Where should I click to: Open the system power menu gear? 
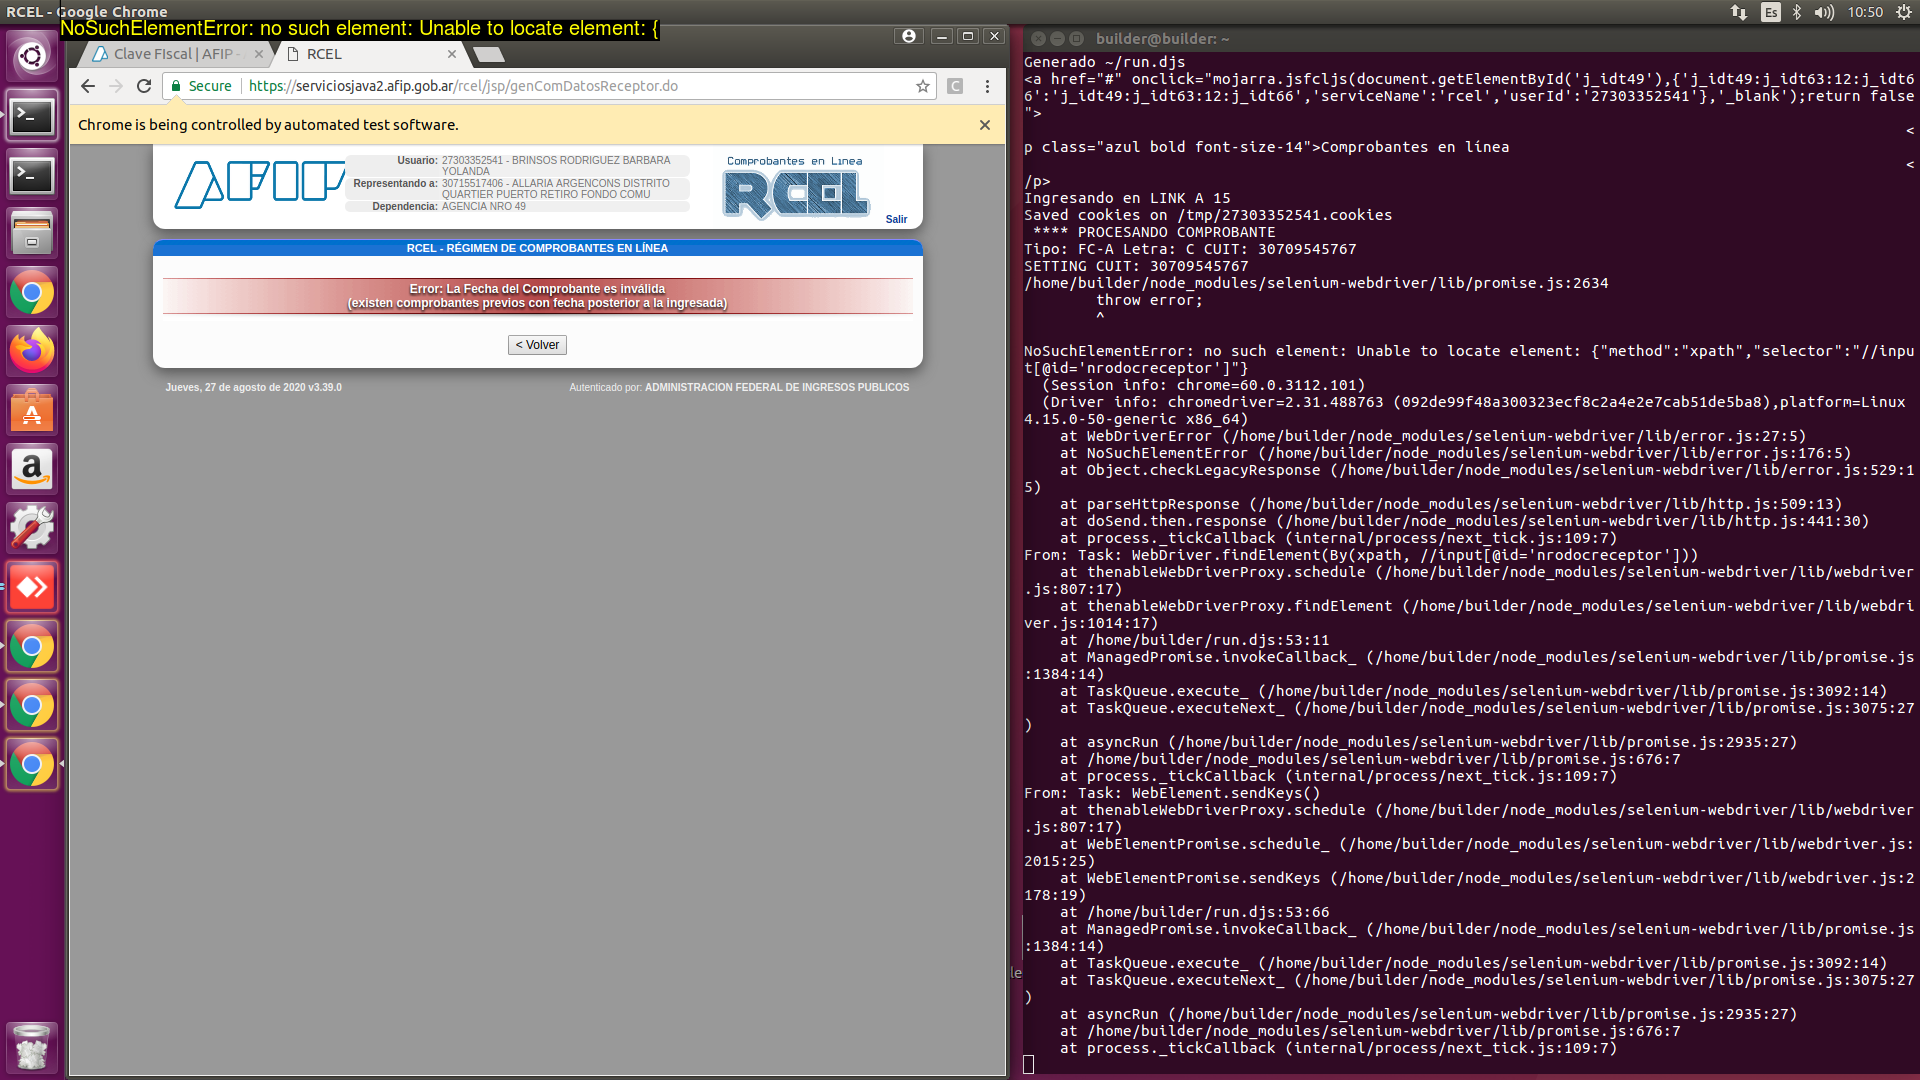tap(1904, 12)
